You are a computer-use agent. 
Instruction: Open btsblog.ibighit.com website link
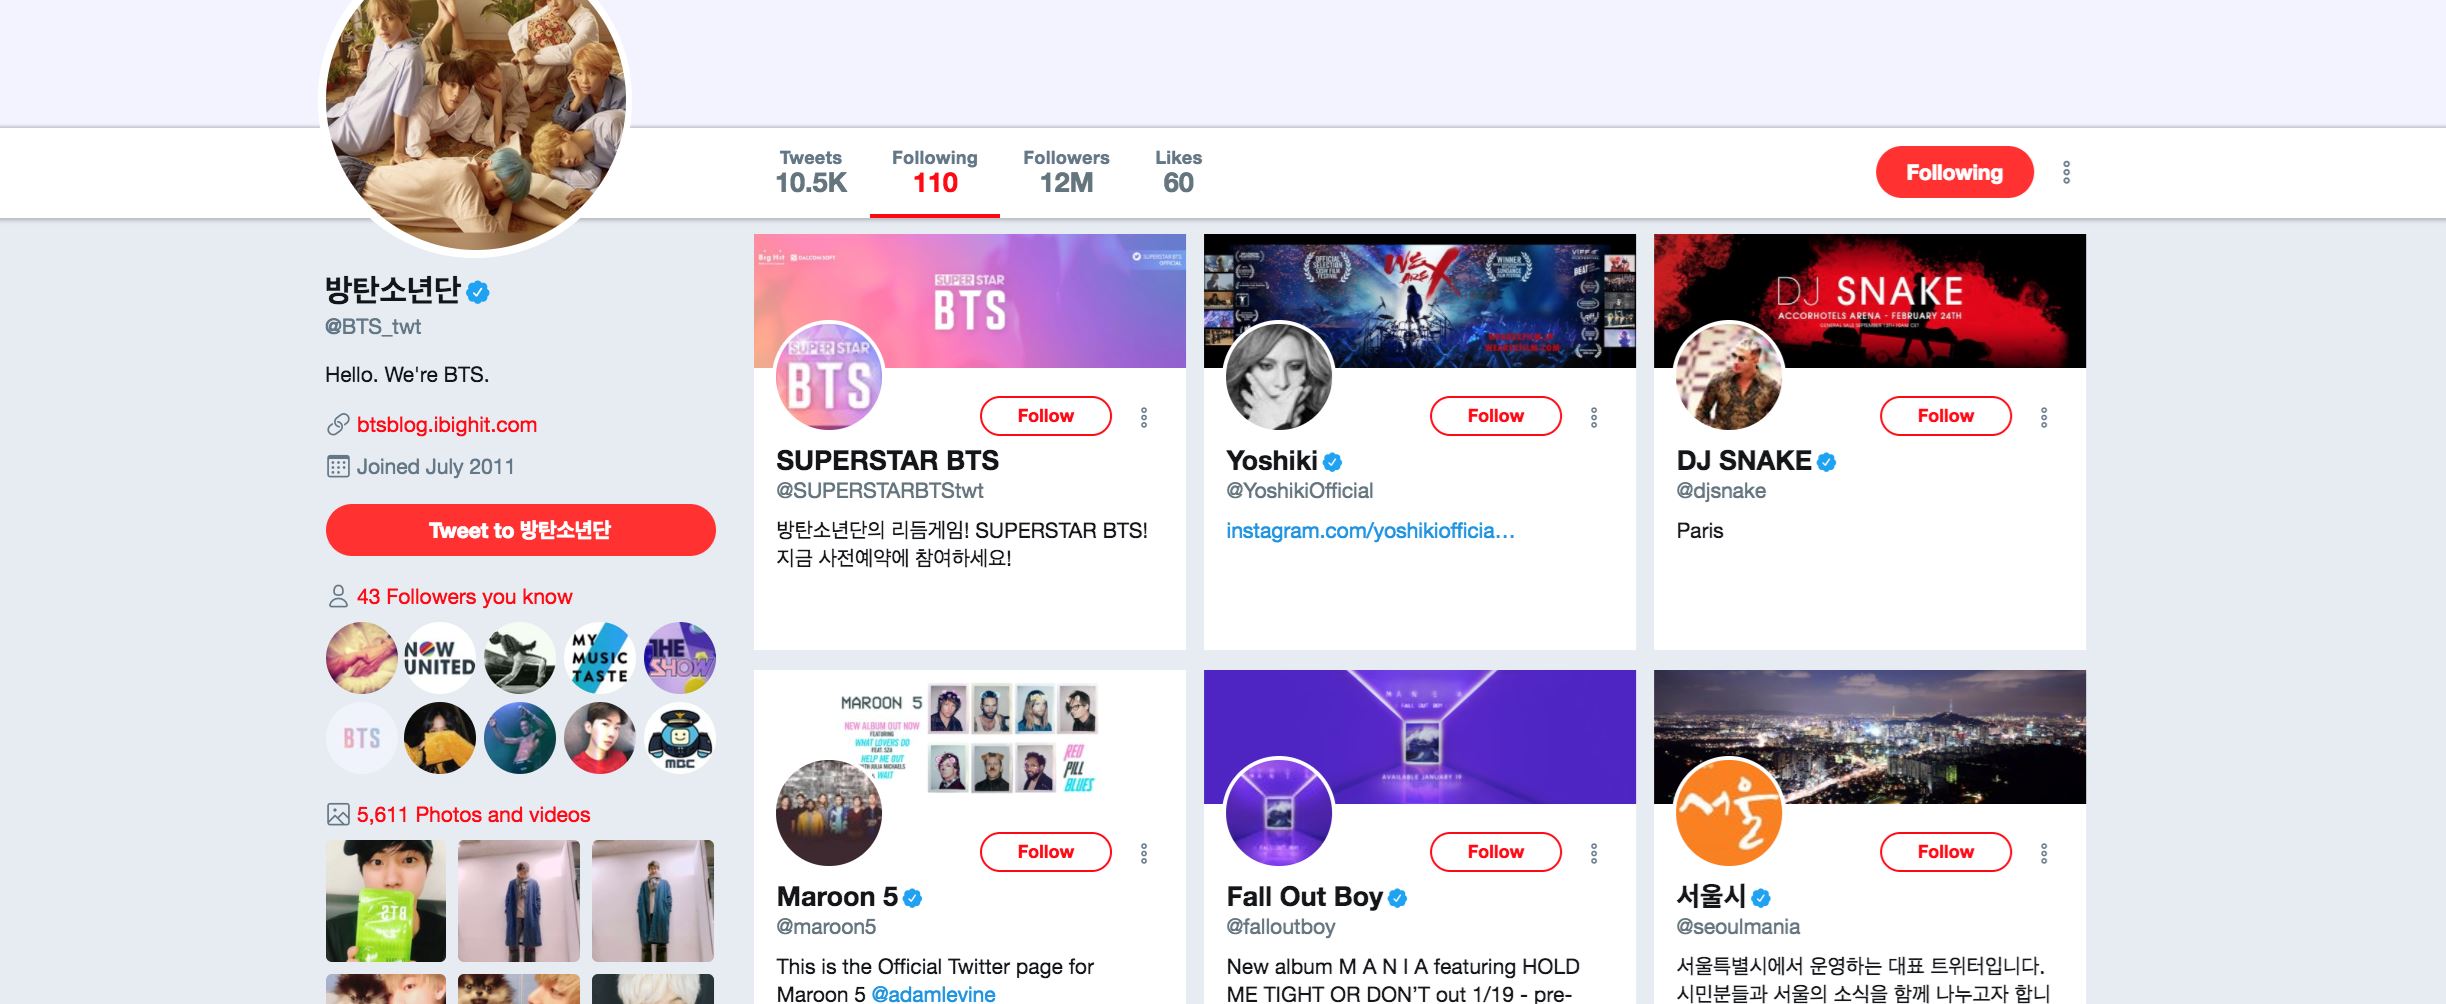click(447, 424)
